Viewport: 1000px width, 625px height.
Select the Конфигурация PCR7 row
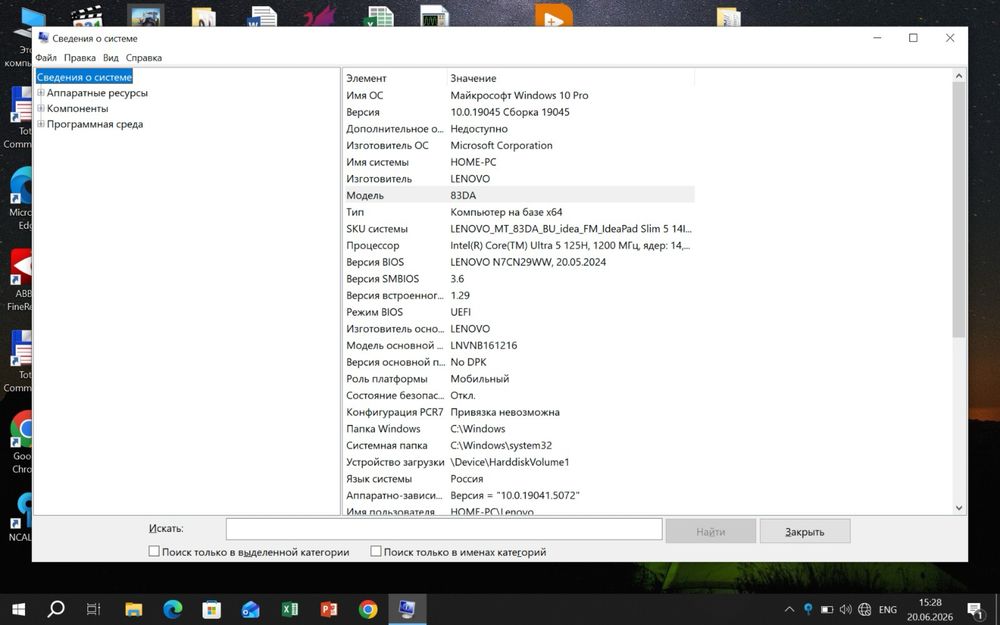(518, 412)
